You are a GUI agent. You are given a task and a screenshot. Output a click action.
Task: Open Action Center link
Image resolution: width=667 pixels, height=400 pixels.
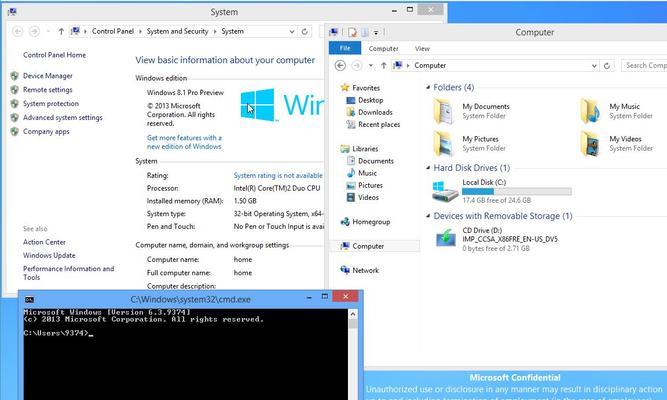click(x=44, y=242)
